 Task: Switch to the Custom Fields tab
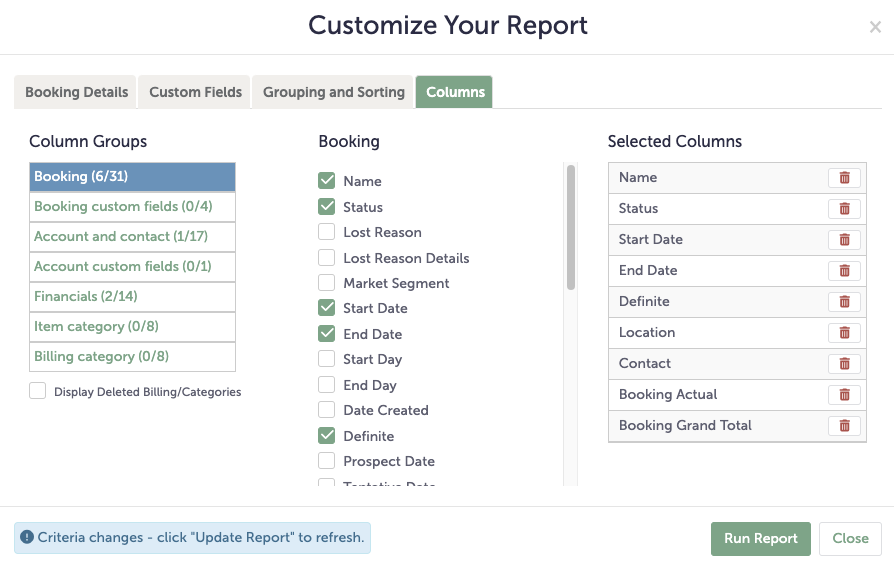pyautogui.click(x=196, y=91)
